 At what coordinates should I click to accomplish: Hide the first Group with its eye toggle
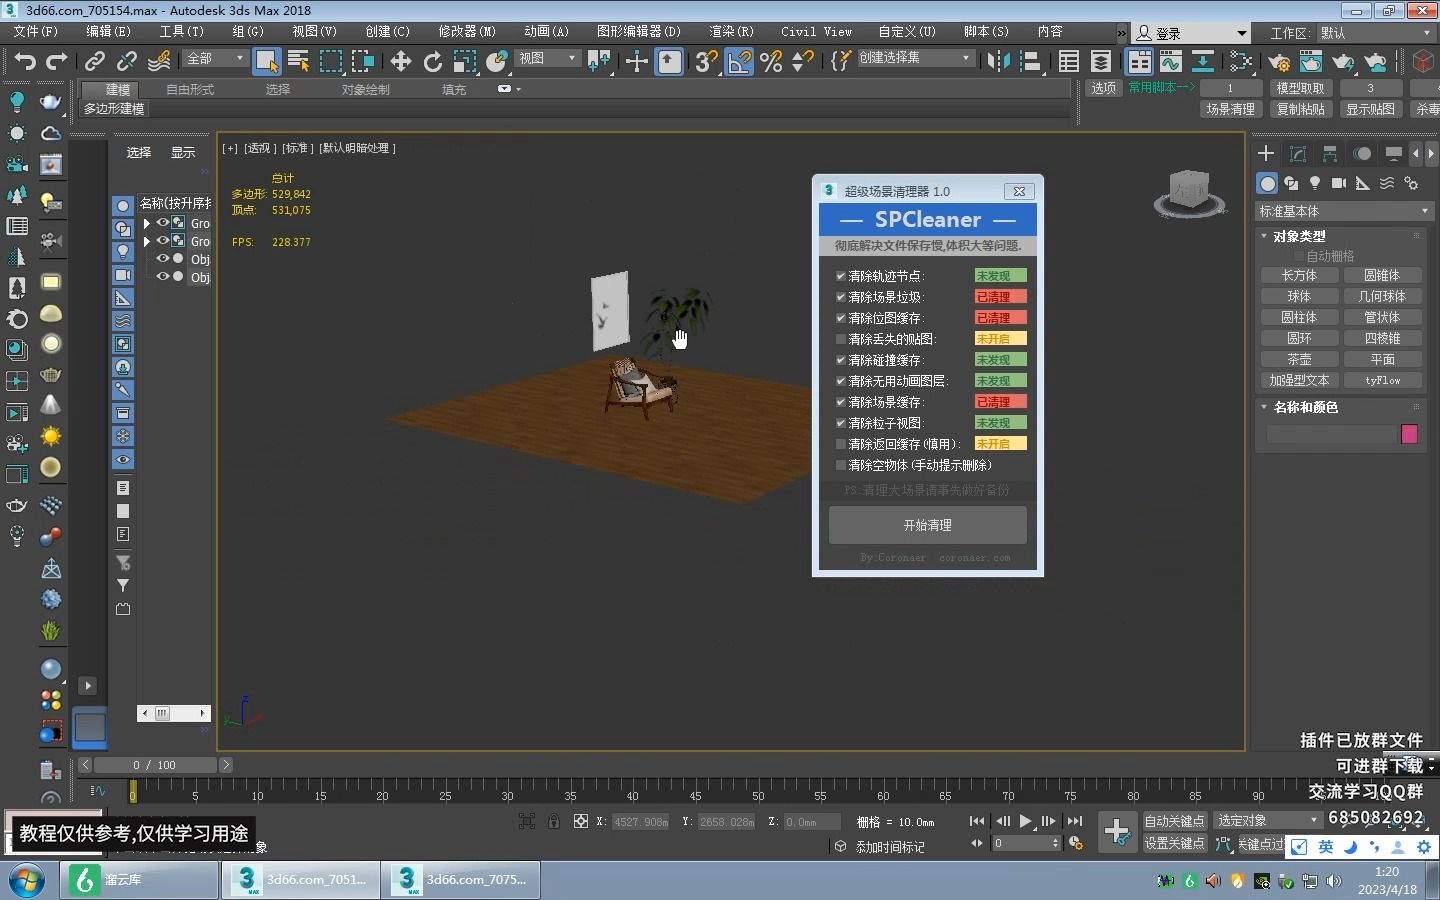point(163,223)
